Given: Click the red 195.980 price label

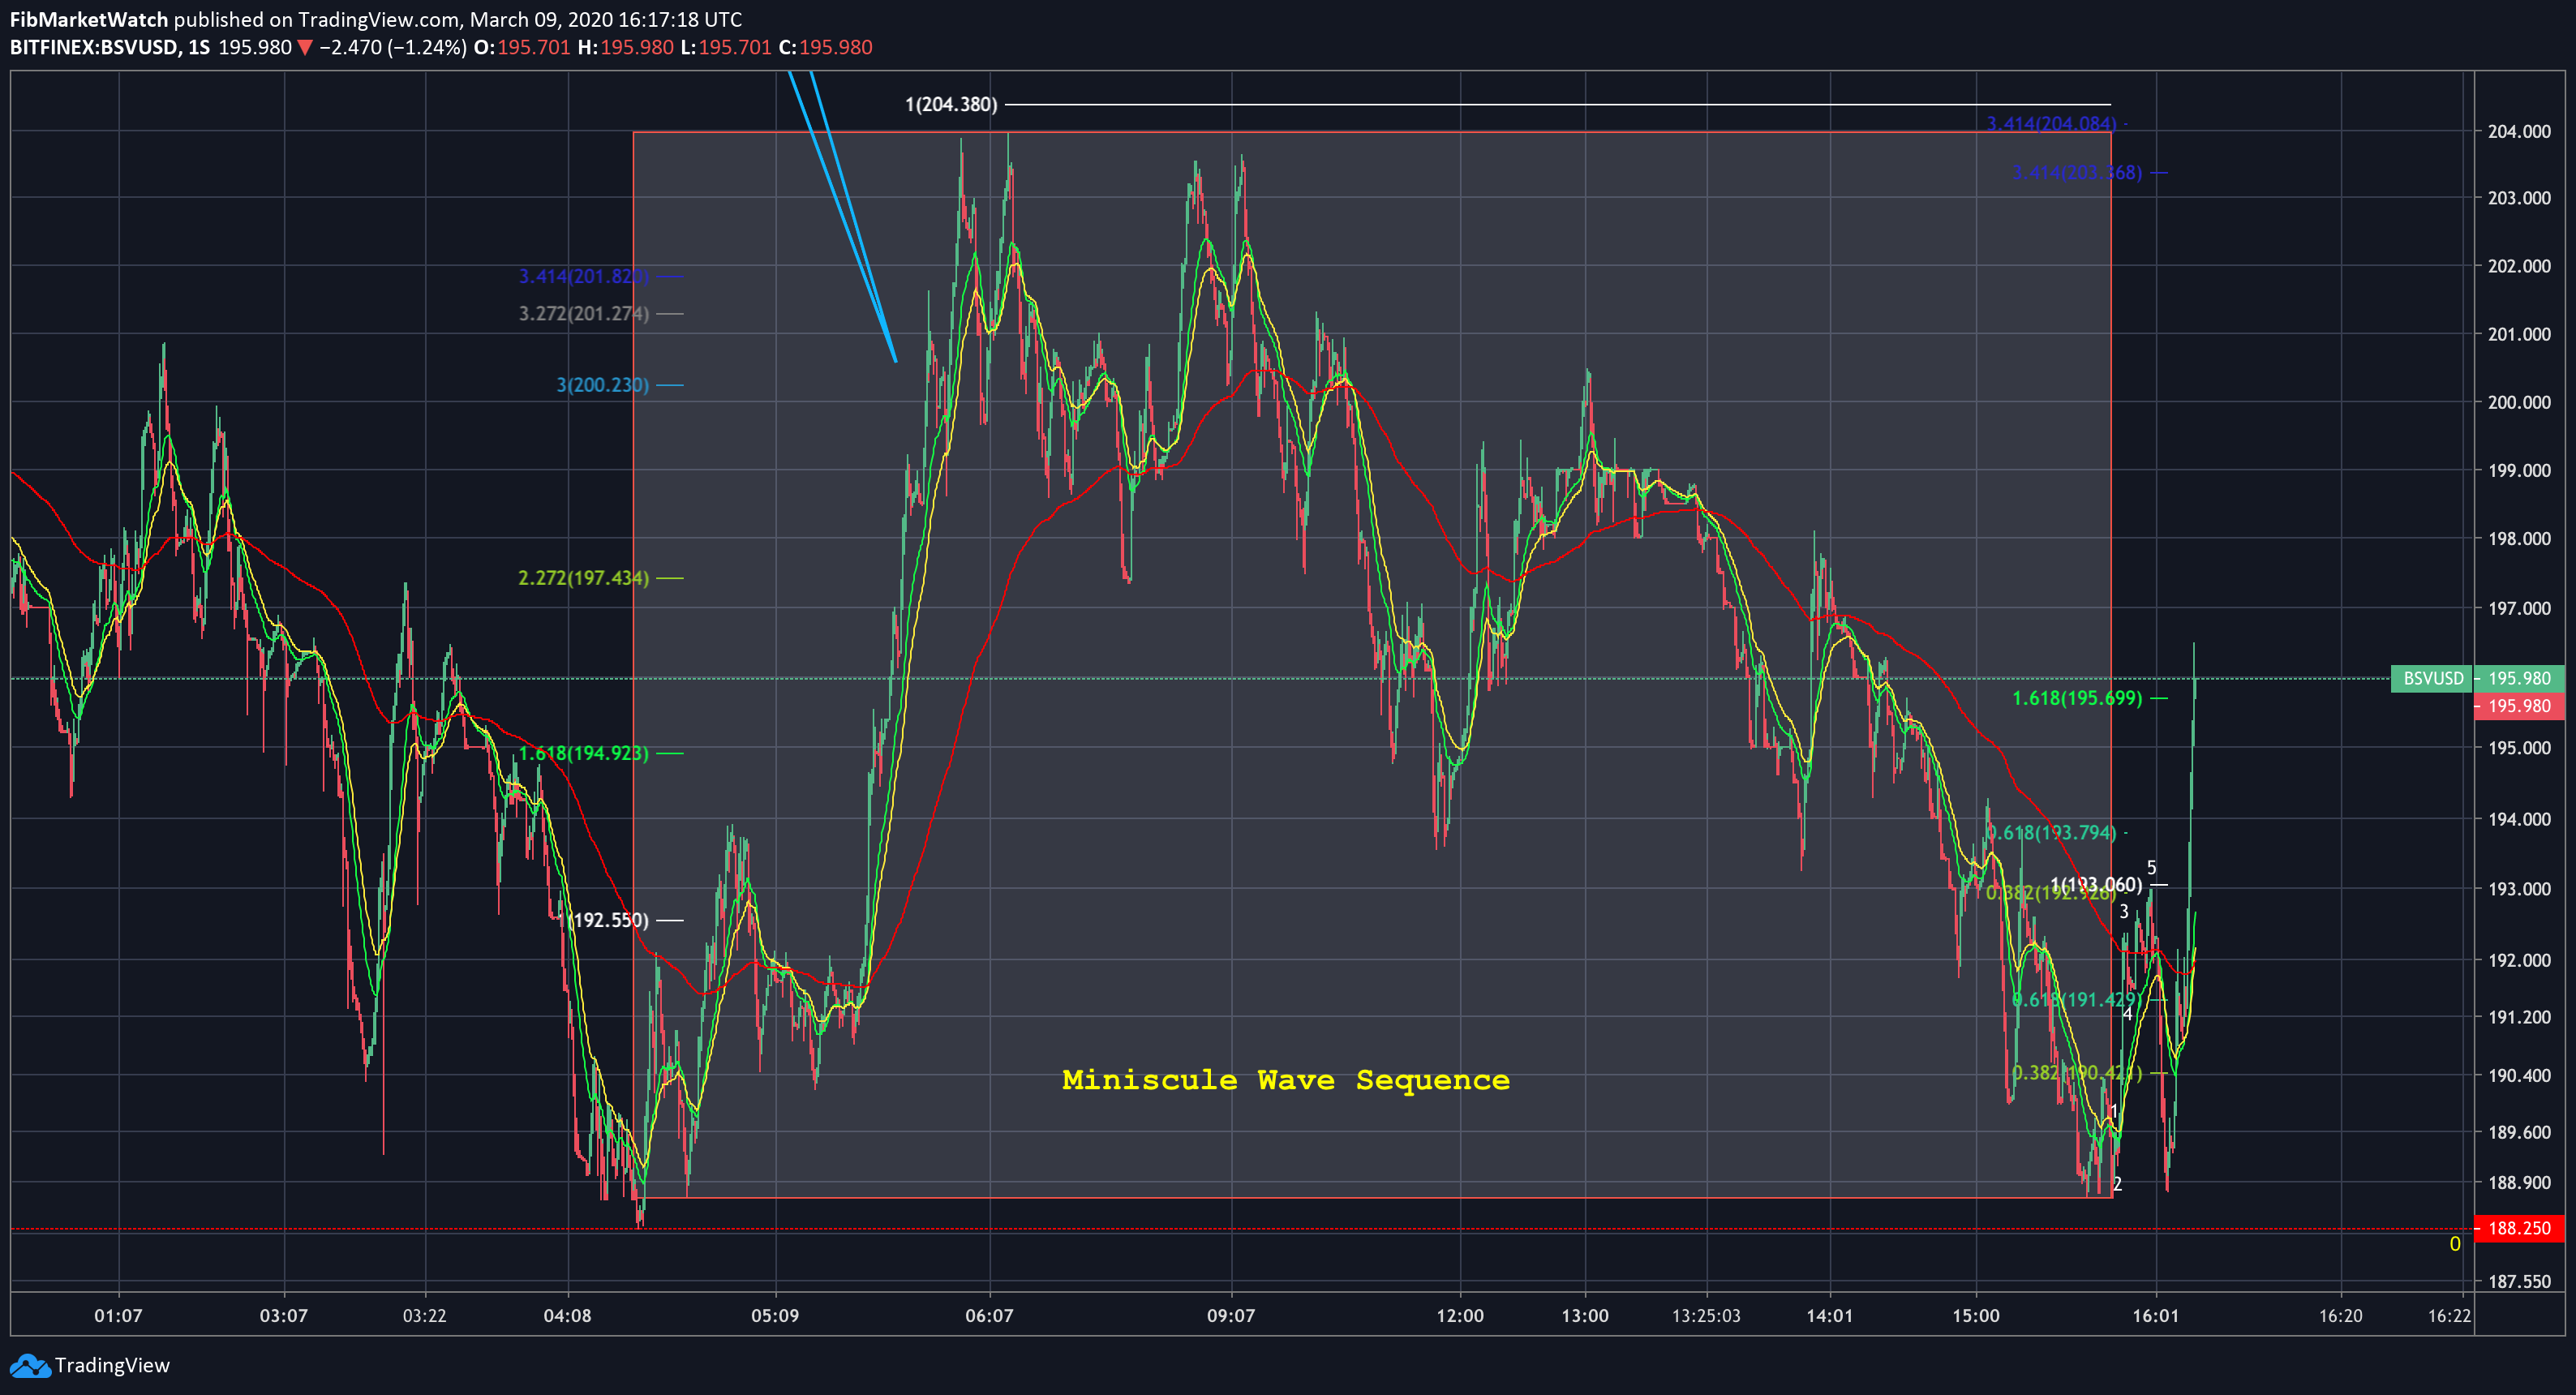Looking at the screenshot, I should pyautogui.click(x=2519, y=706).
